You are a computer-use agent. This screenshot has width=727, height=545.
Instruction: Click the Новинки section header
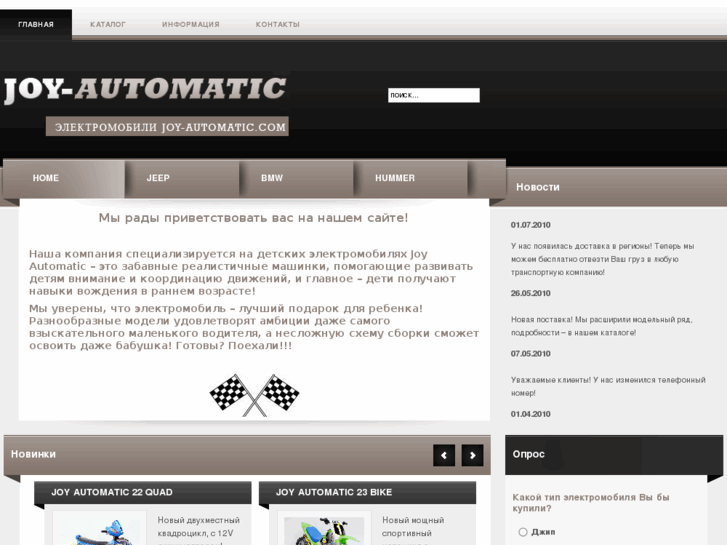pos(33,454)
